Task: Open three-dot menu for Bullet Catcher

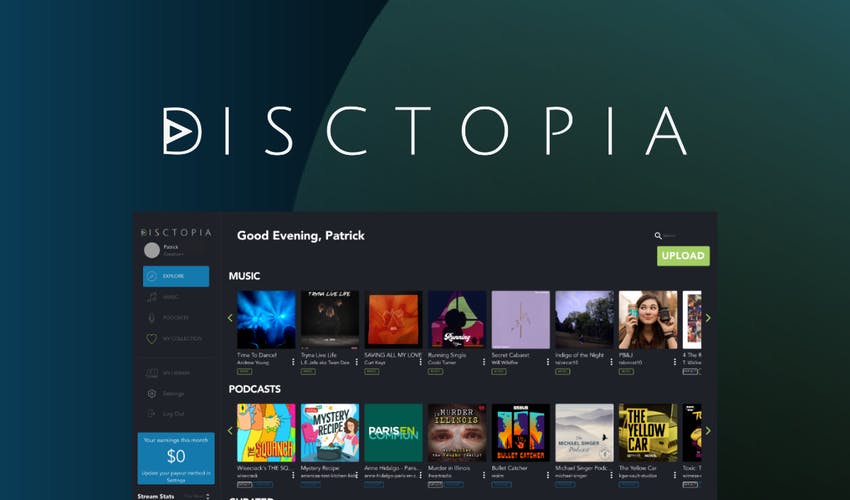Action: 548,475
